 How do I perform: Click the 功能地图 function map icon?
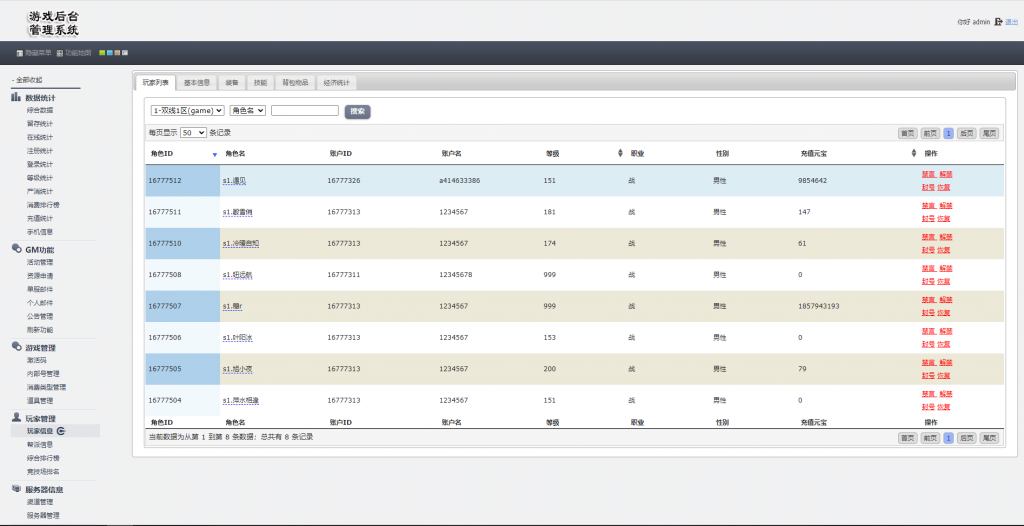(x=60, y=53)
